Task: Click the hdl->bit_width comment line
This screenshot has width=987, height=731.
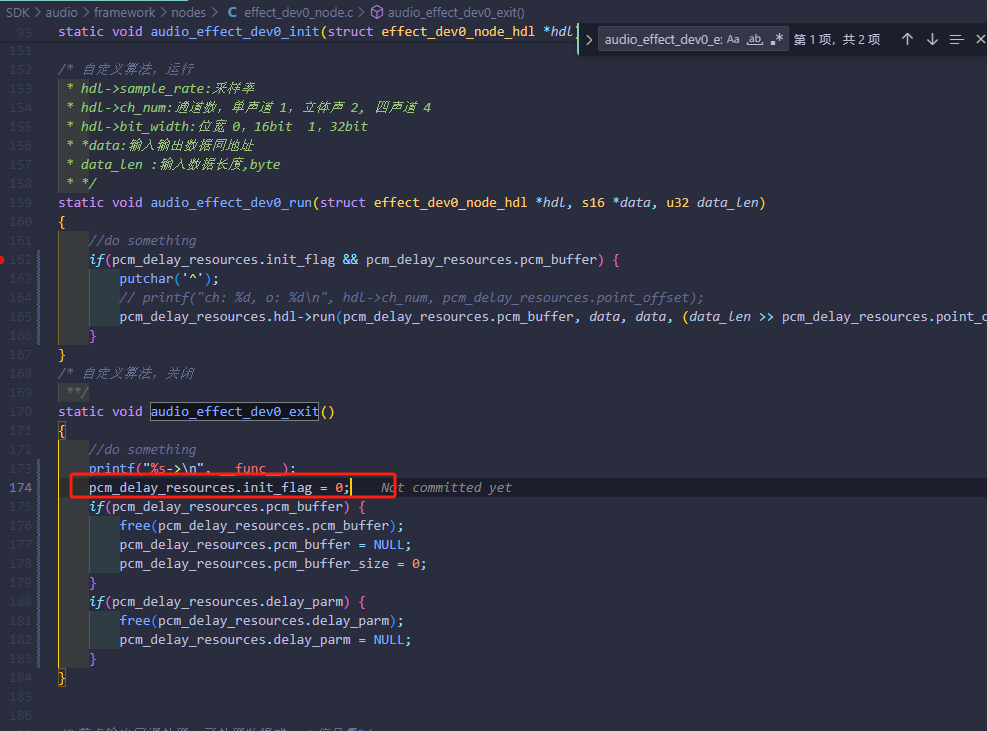Action: pos(217,126)
